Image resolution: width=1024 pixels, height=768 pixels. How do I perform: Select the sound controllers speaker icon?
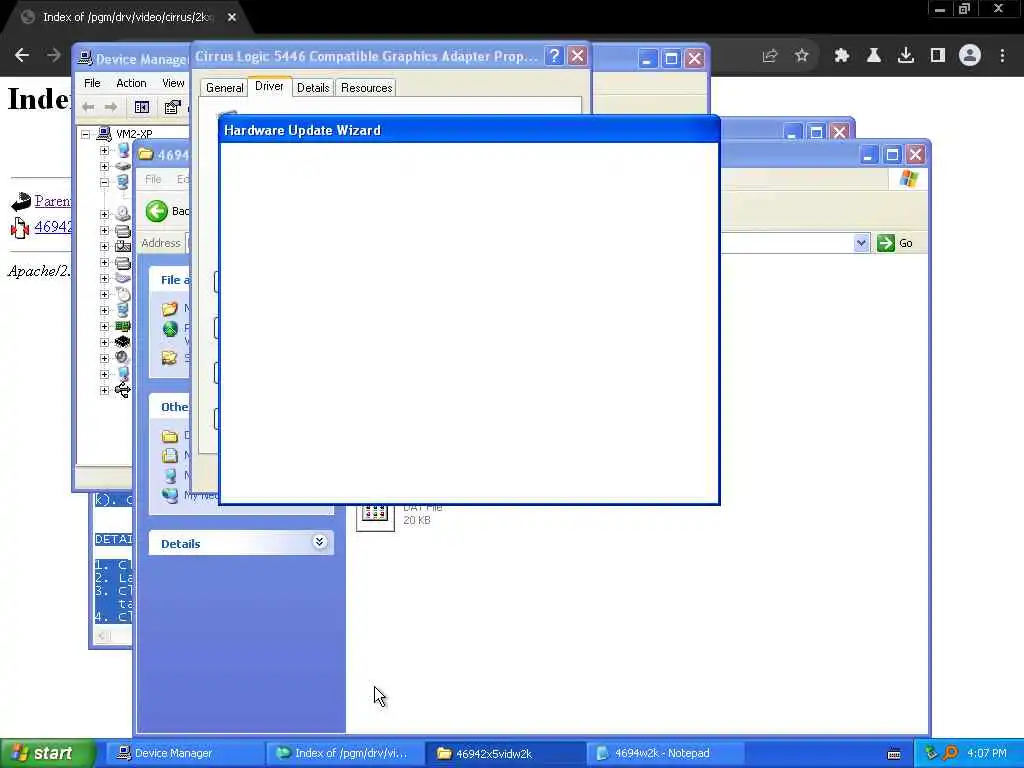tap(123, 358)
